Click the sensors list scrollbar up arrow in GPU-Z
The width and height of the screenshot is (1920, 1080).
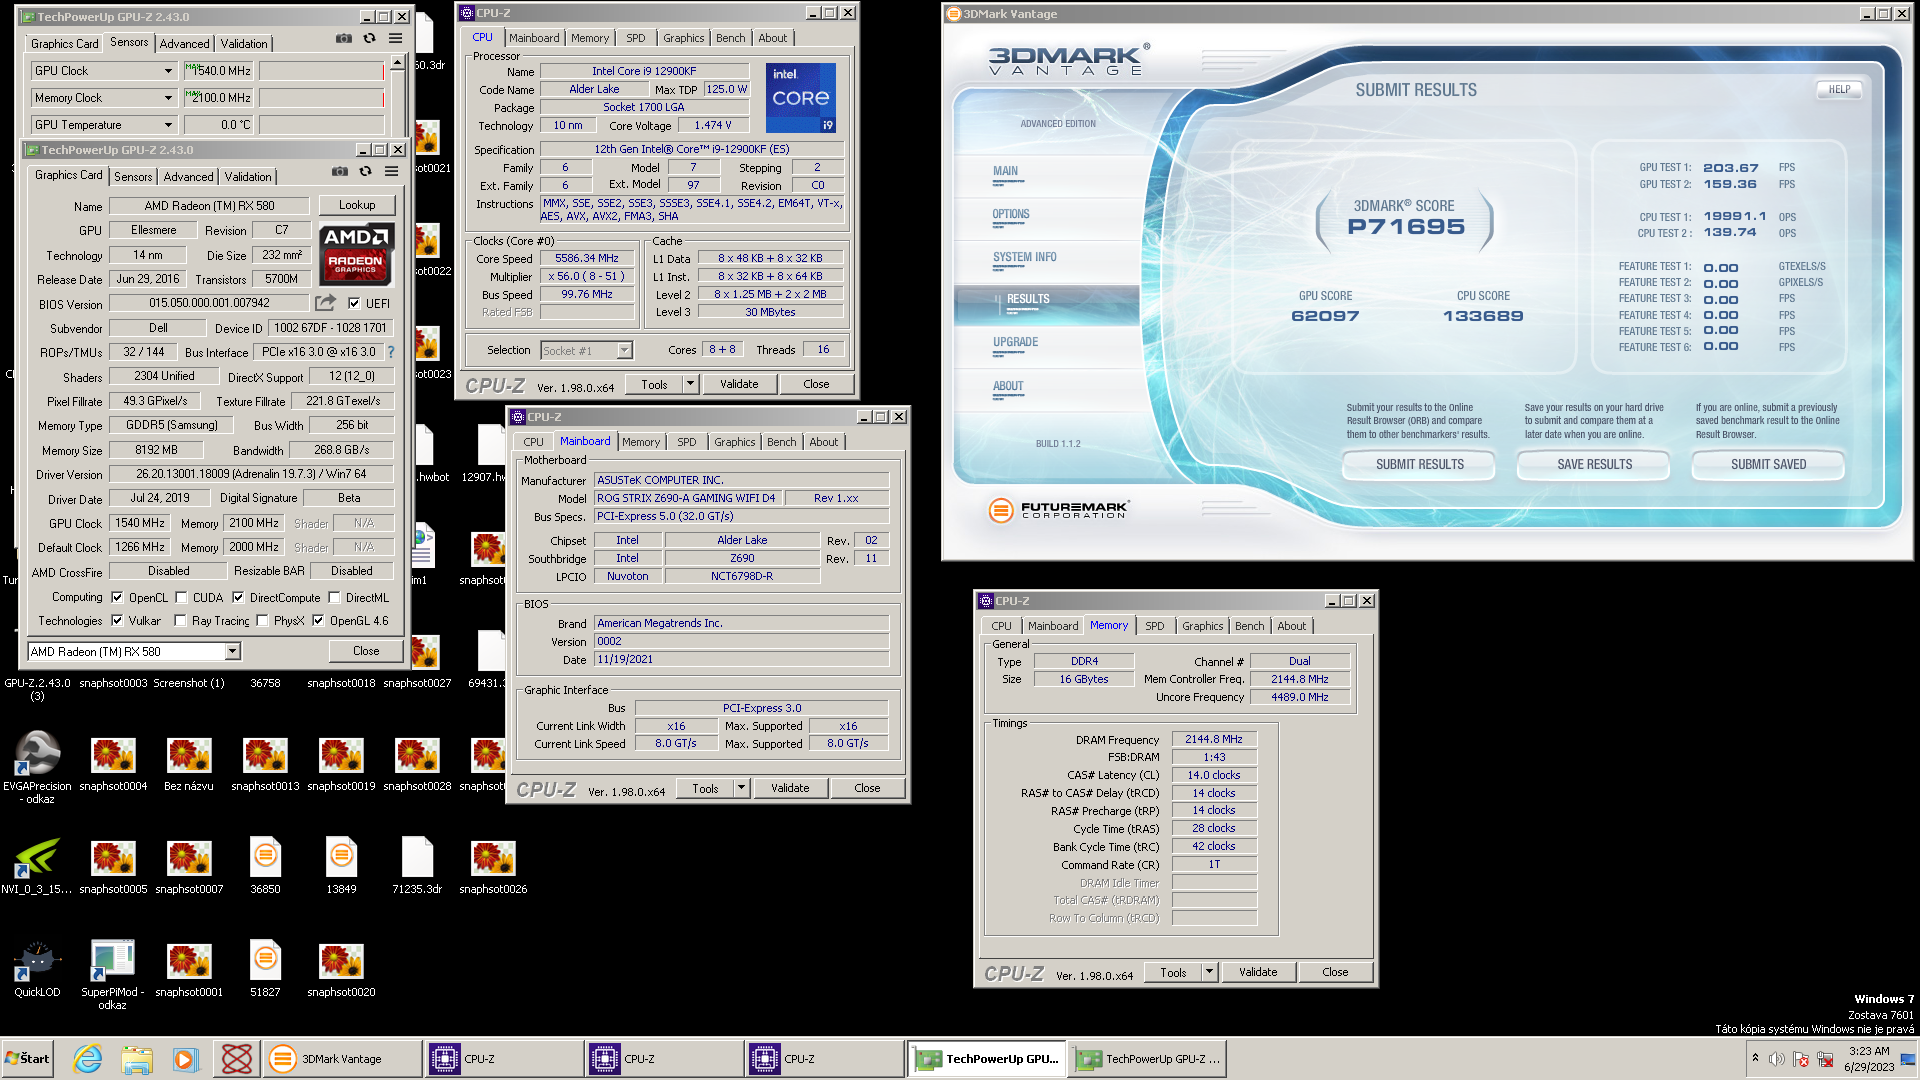[x=397, y=63]
